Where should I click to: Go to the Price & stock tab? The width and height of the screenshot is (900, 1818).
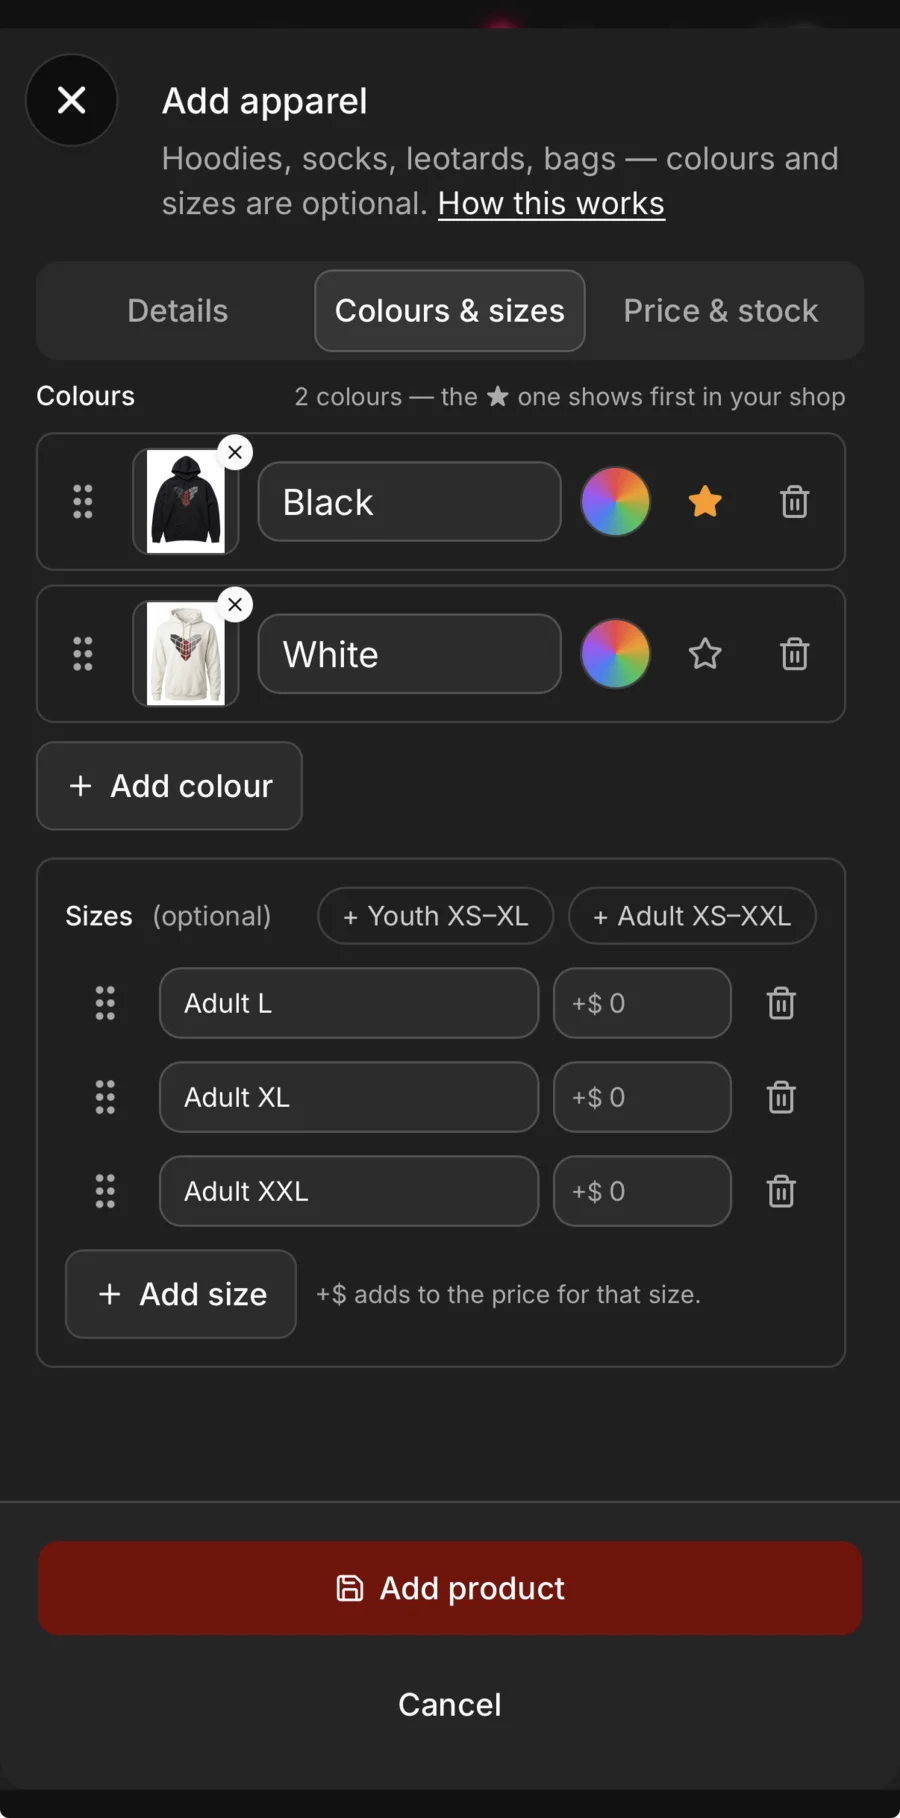pyautogui.click(x=721, y=311)
